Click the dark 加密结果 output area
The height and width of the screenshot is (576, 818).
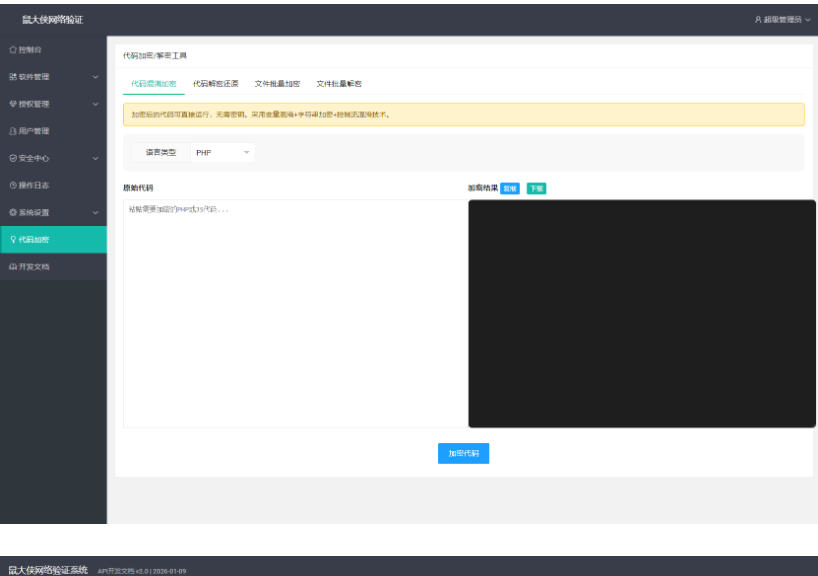641,313
